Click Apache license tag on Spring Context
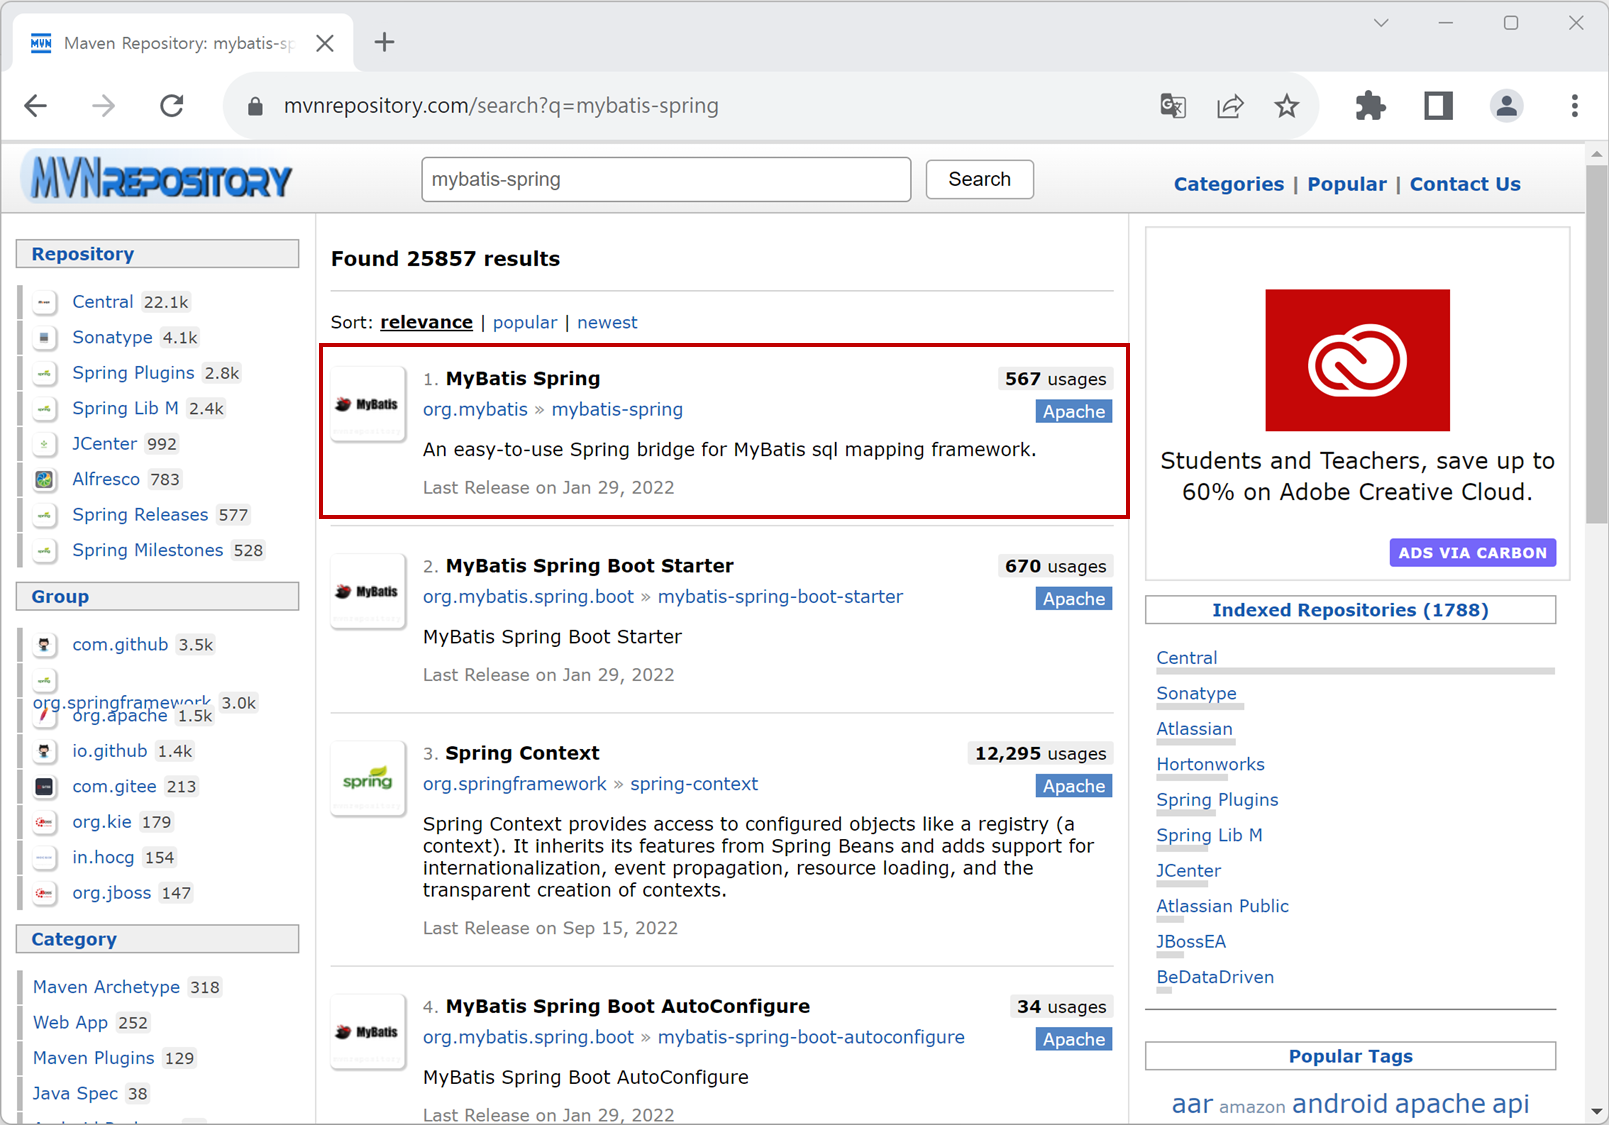Image resolution: width=1609 pixels, height=1125 pixels. point(1074,786)
